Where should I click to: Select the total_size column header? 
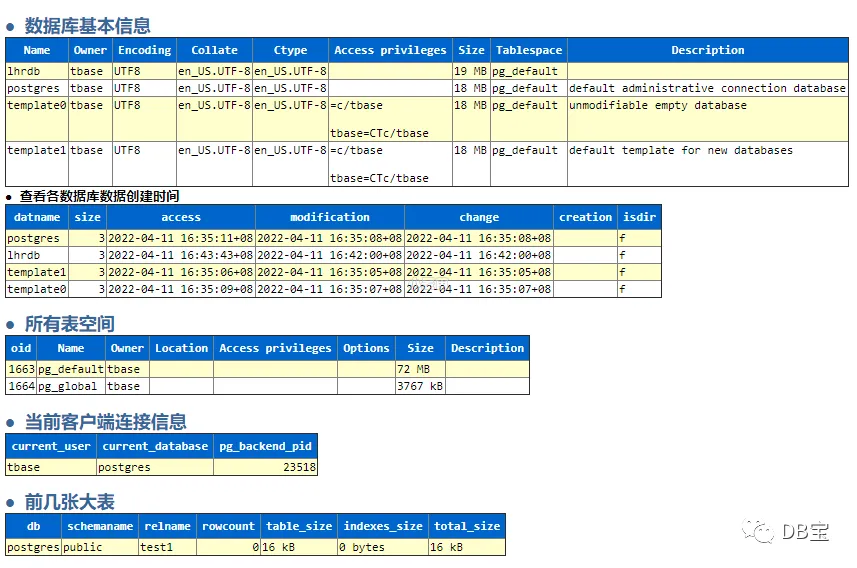pos(467,526)
